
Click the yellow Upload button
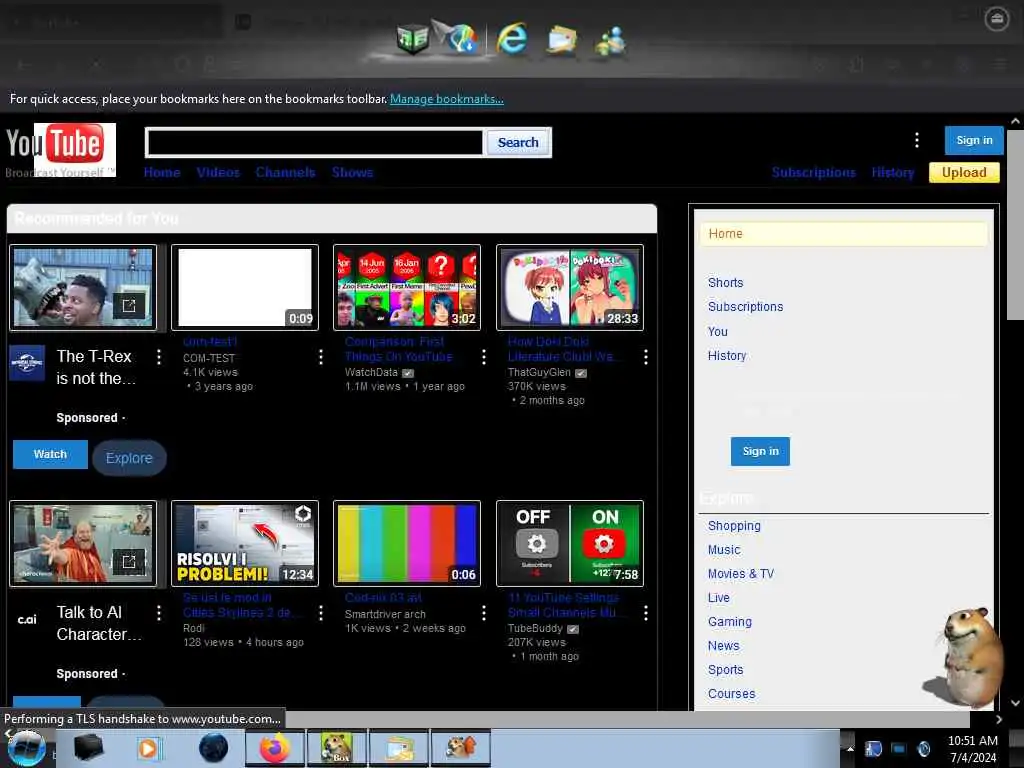964,172
